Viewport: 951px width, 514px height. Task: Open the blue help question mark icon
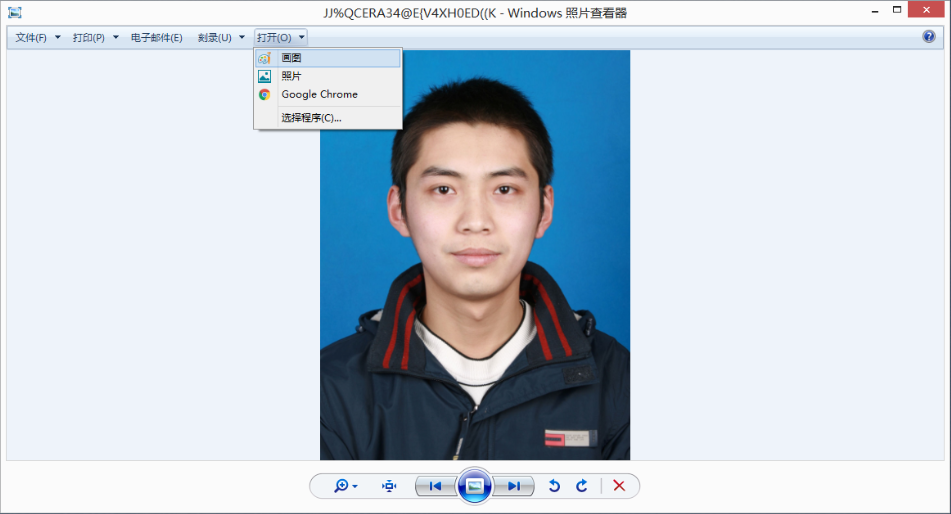point(929,36)
